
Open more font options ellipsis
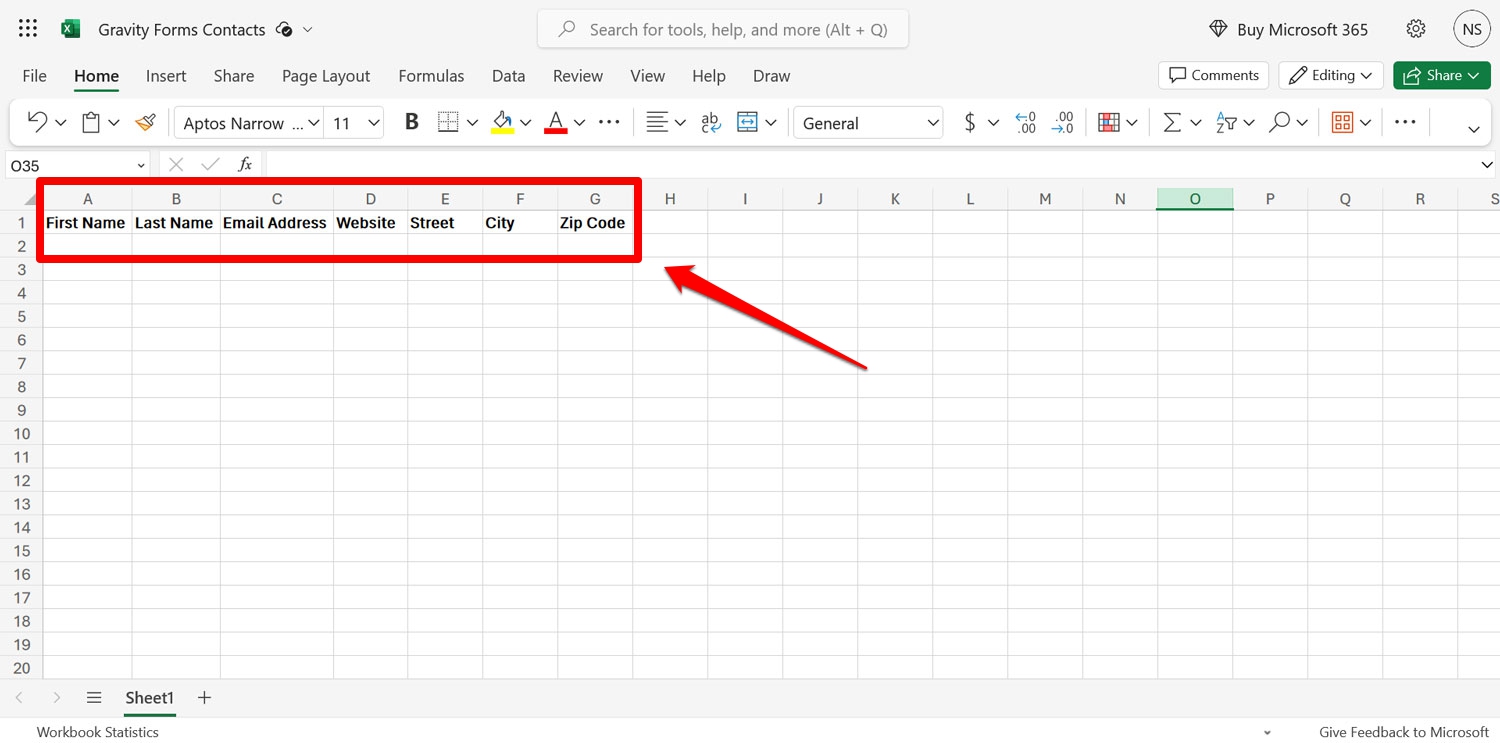point(609,122)
